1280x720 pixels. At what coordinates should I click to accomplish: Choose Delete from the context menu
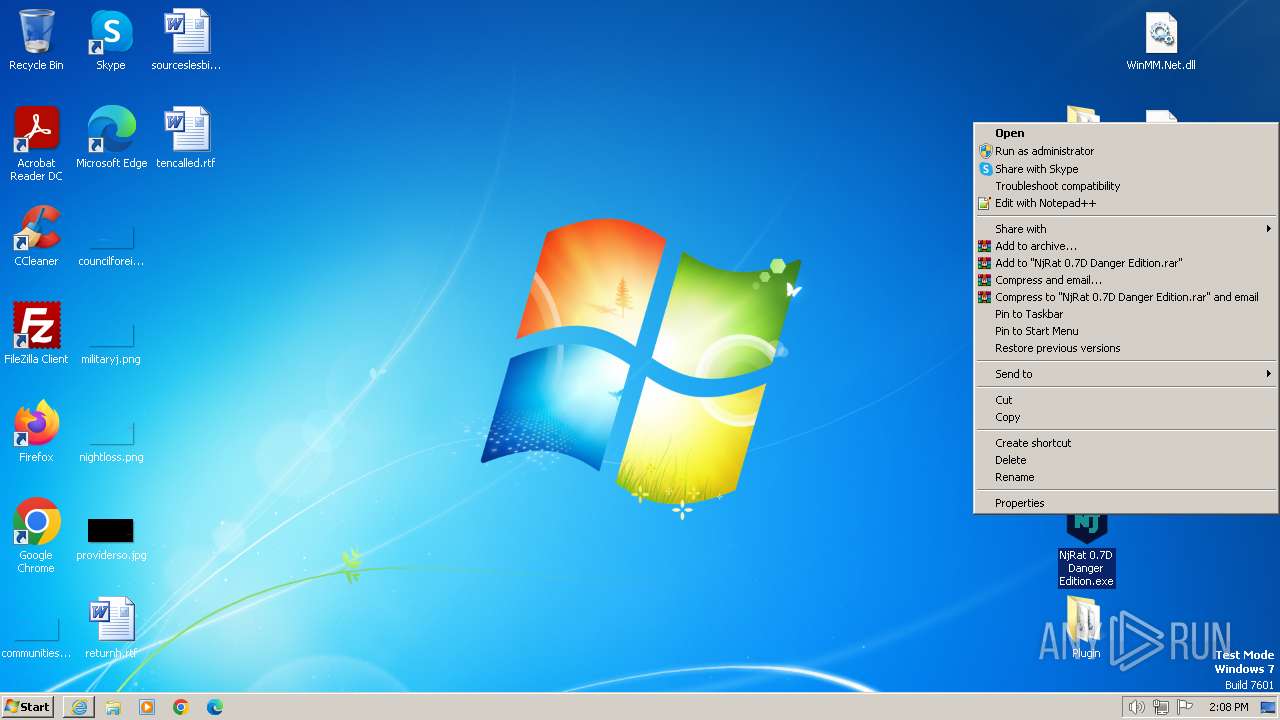(1126, 460)
